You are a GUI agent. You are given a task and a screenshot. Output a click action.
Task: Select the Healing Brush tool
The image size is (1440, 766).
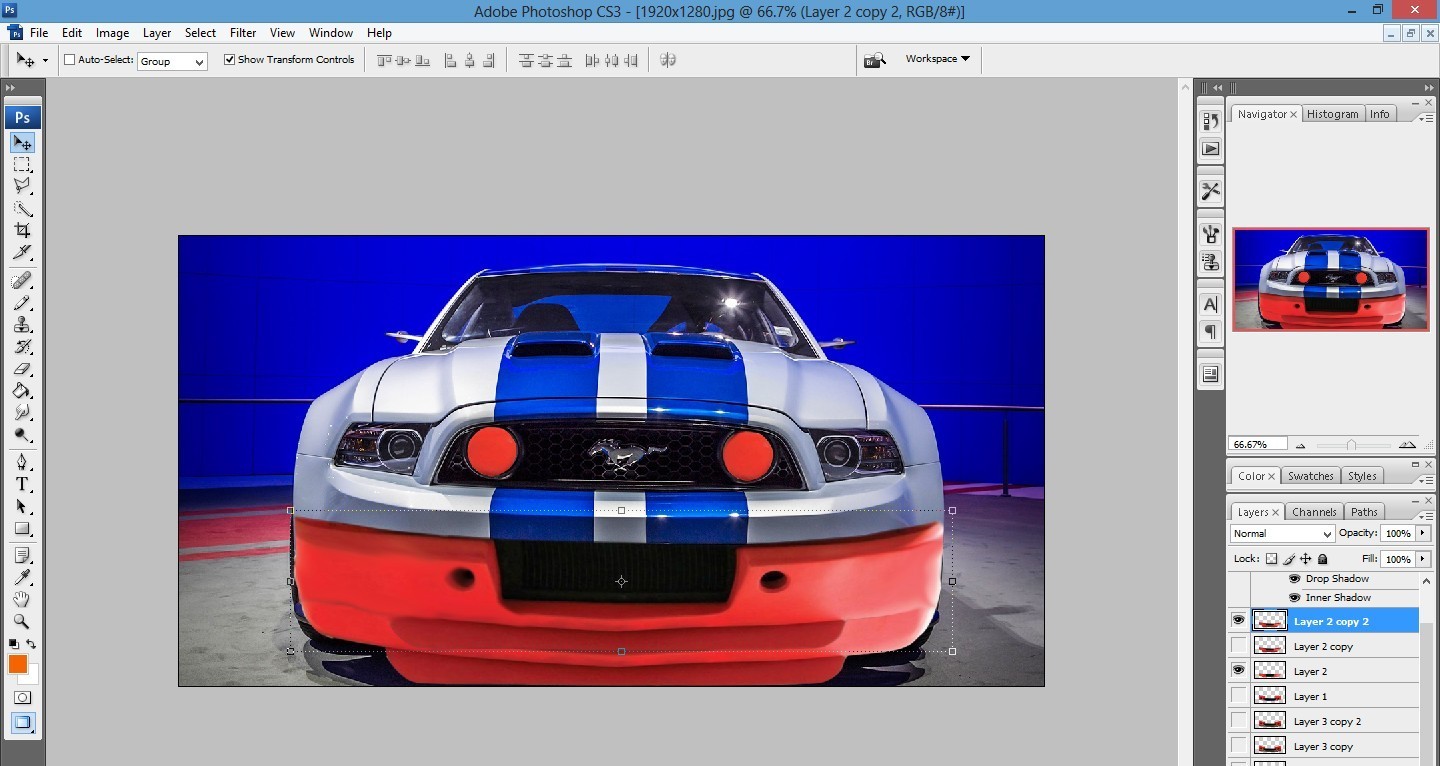click(x=22, y=279)
